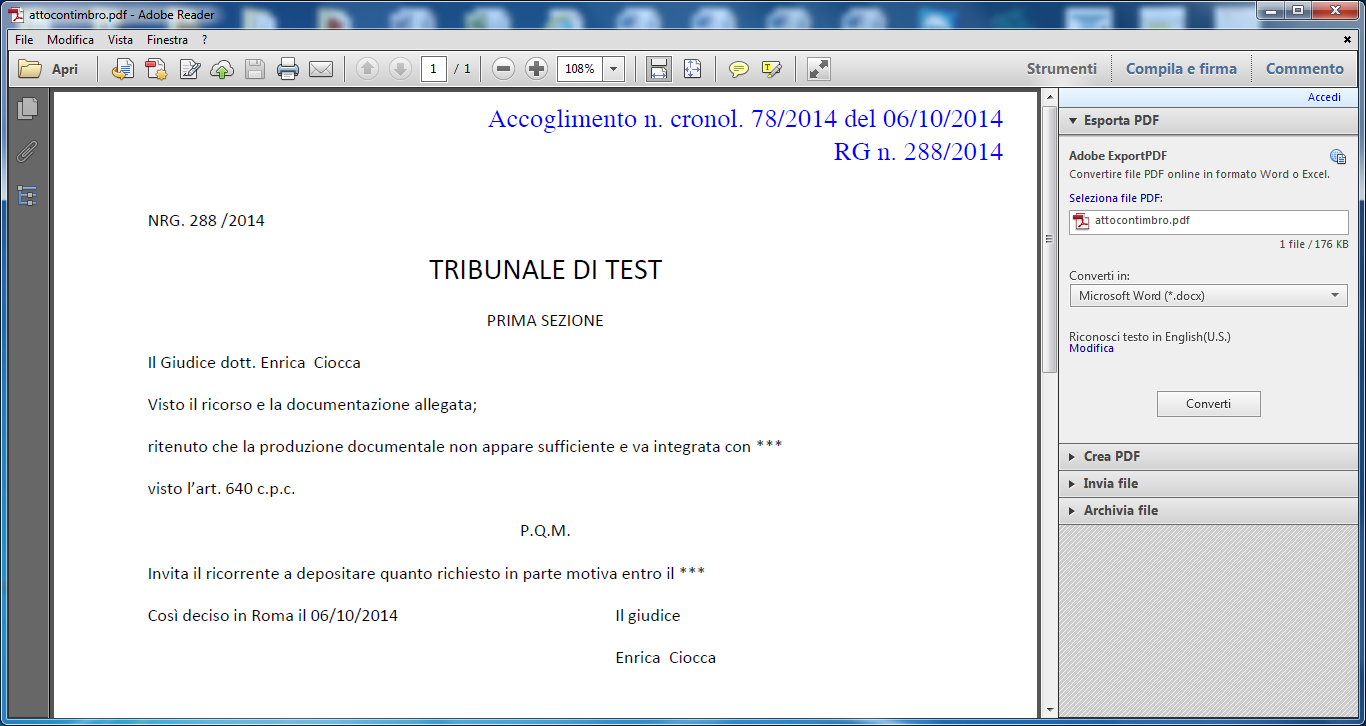Add a sticky note comment
This screenshot has width=1366, height=726.
click(x=739, y=69)
